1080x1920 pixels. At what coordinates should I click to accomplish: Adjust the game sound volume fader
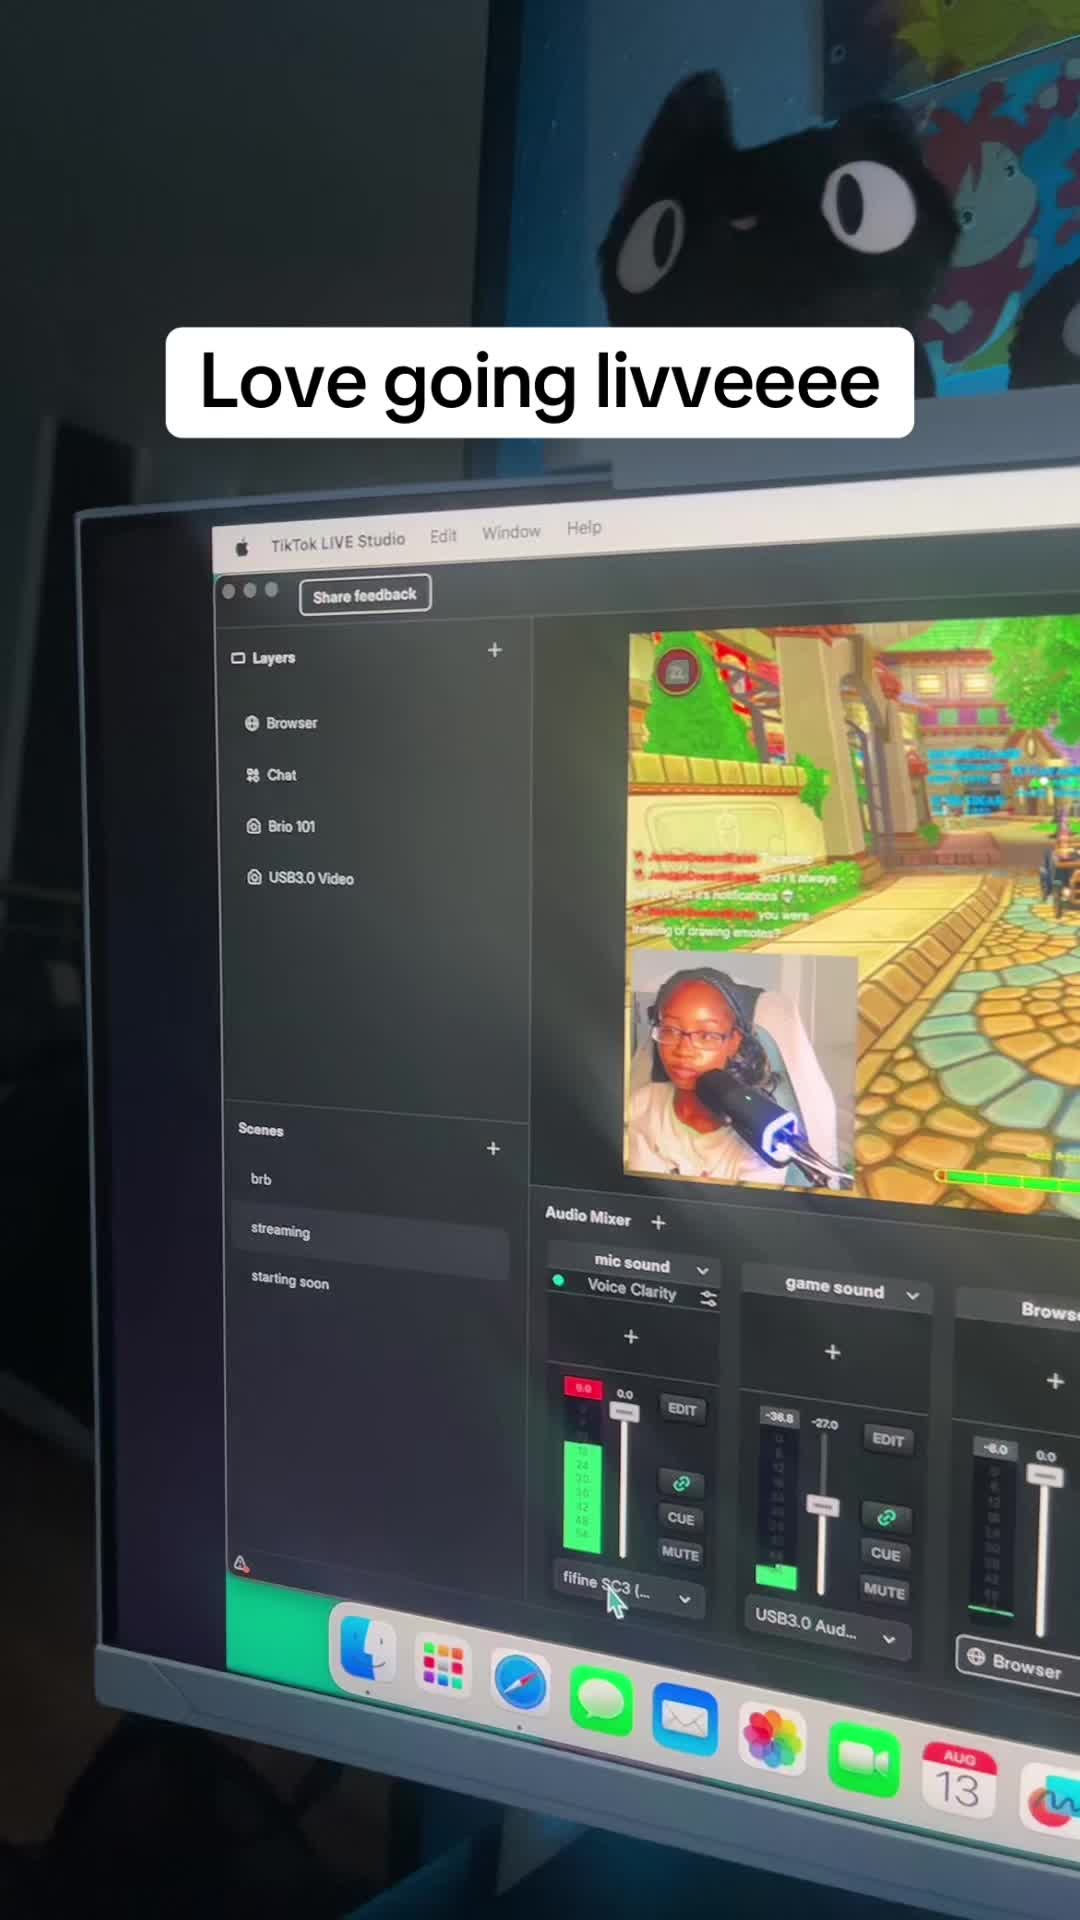[x=823, y=1506]
